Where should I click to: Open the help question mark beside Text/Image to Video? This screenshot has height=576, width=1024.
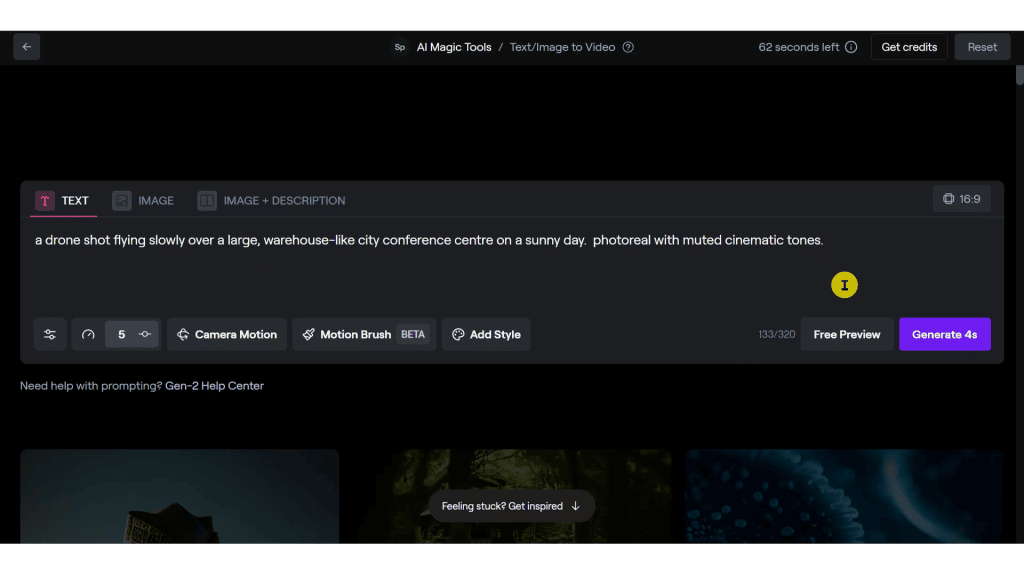[x=627, y=47]
